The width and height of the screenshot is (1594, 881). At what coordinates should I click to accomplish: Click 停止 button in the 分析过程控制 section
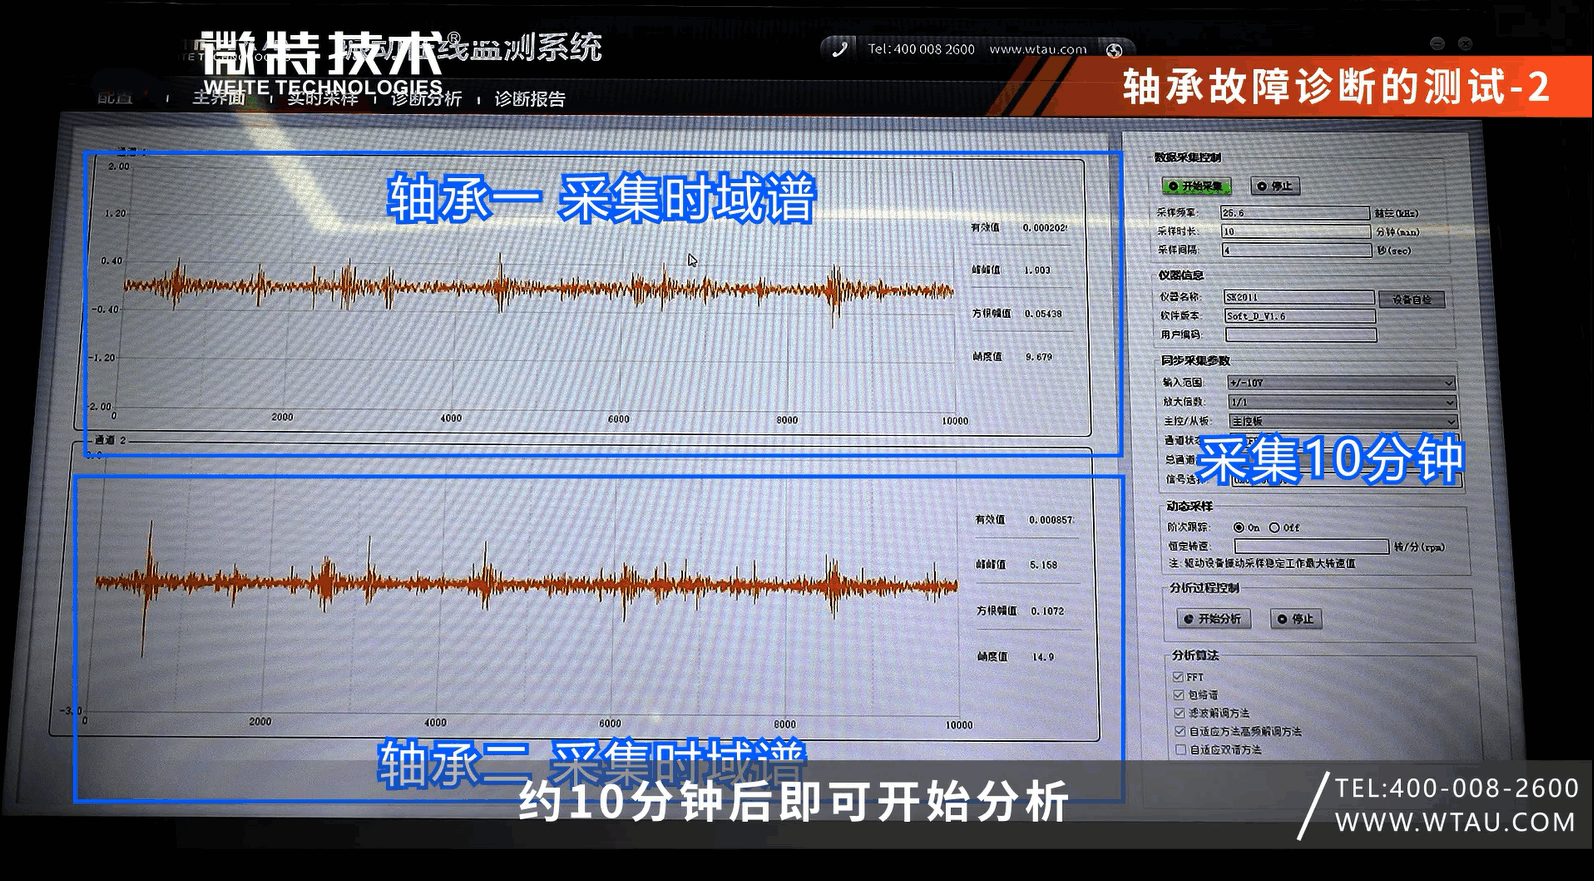pyautogui.click(x=1295, y=619)
